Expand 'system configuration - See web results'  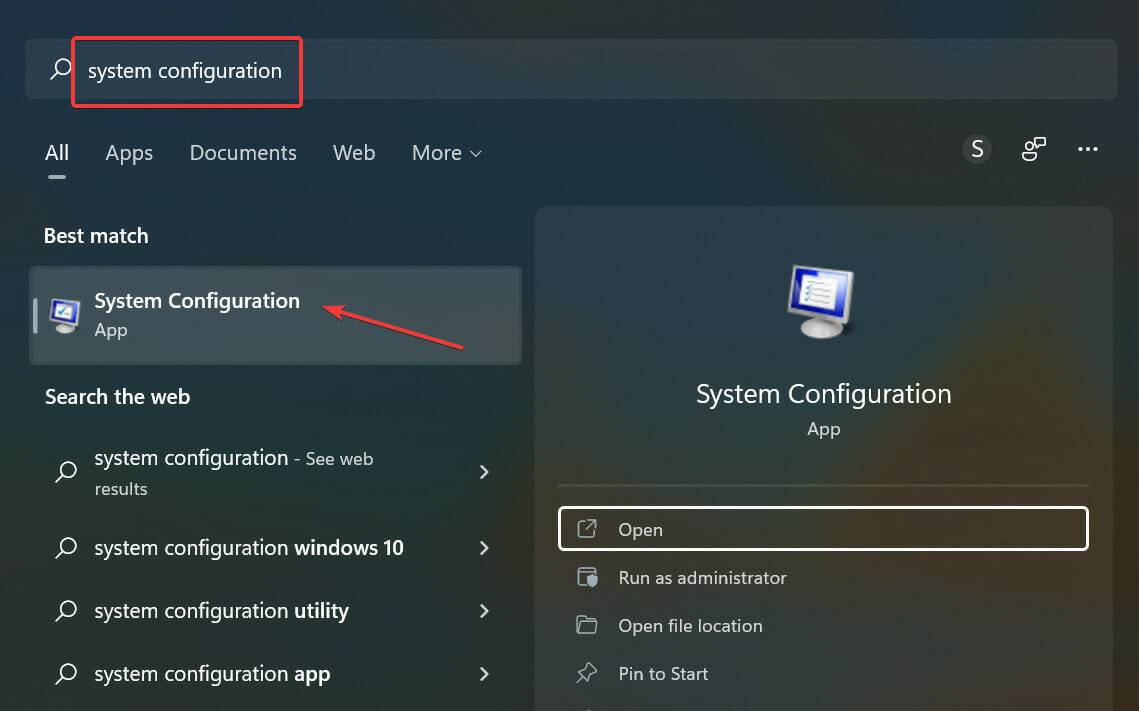pyautogui.click(x=484, y=471)
